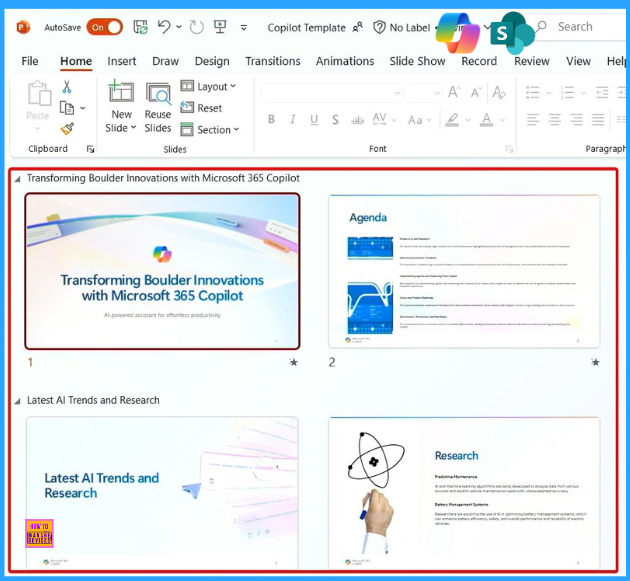Open the Clipboard pane launcher
The image size is (630, 581).
pyautogui.click(x=90, y=149)
